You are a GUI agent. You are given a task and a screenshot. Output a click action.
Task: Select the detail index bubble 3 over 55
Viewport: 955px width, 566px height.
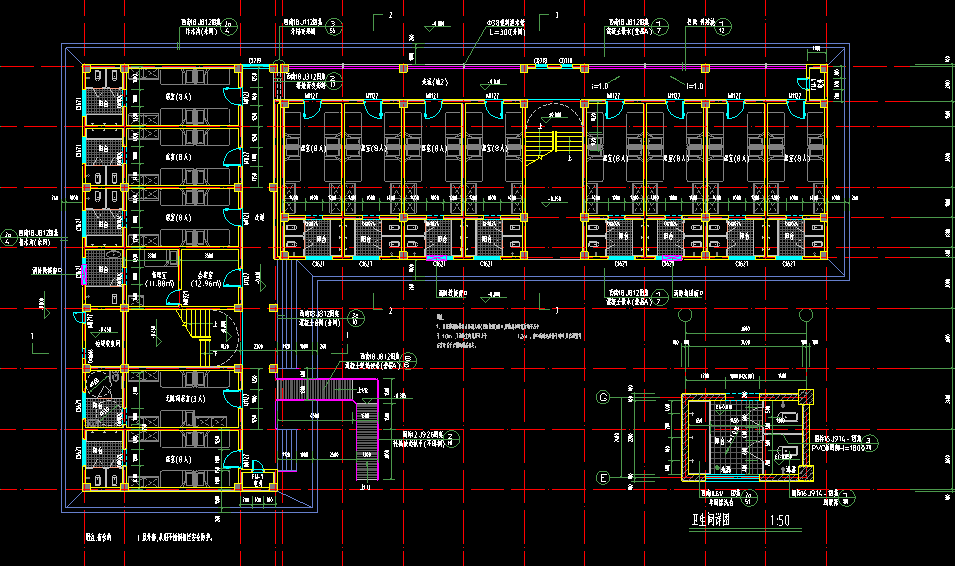tap(333, 27)
